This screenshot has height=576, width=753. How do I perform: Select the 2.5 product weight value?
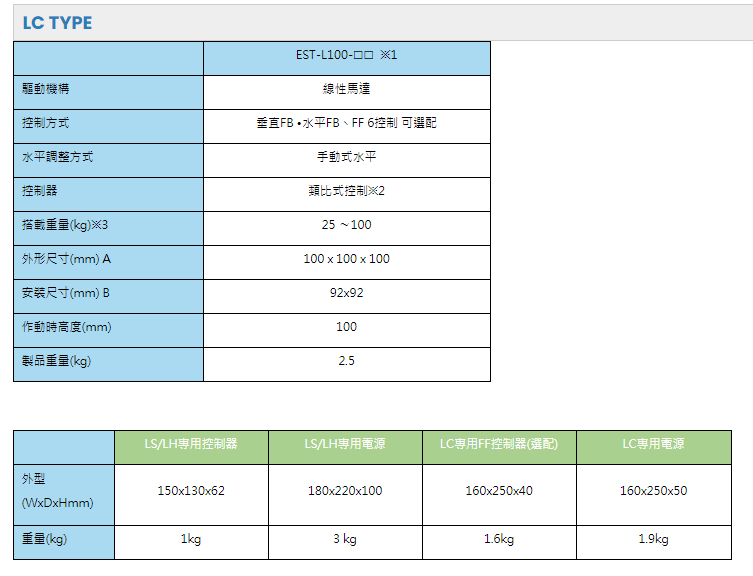point(346,362)
